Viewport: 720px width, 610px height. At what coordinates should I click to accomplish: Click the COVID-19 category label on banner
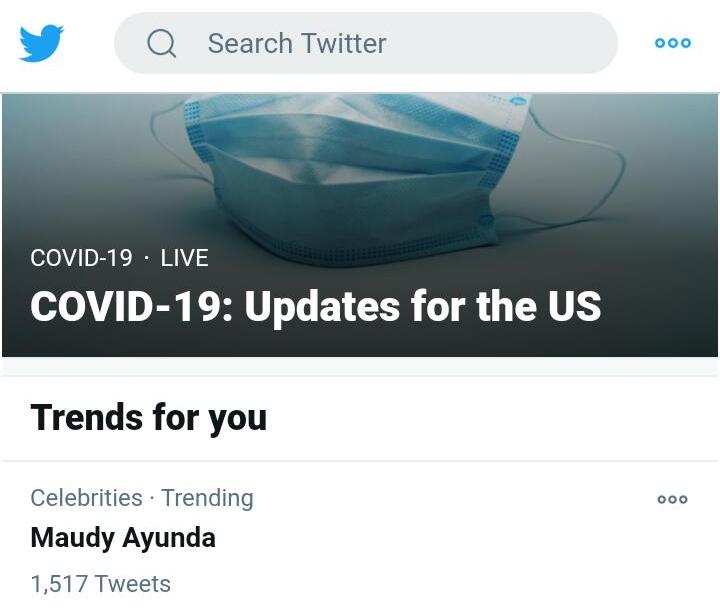point(81,258)
